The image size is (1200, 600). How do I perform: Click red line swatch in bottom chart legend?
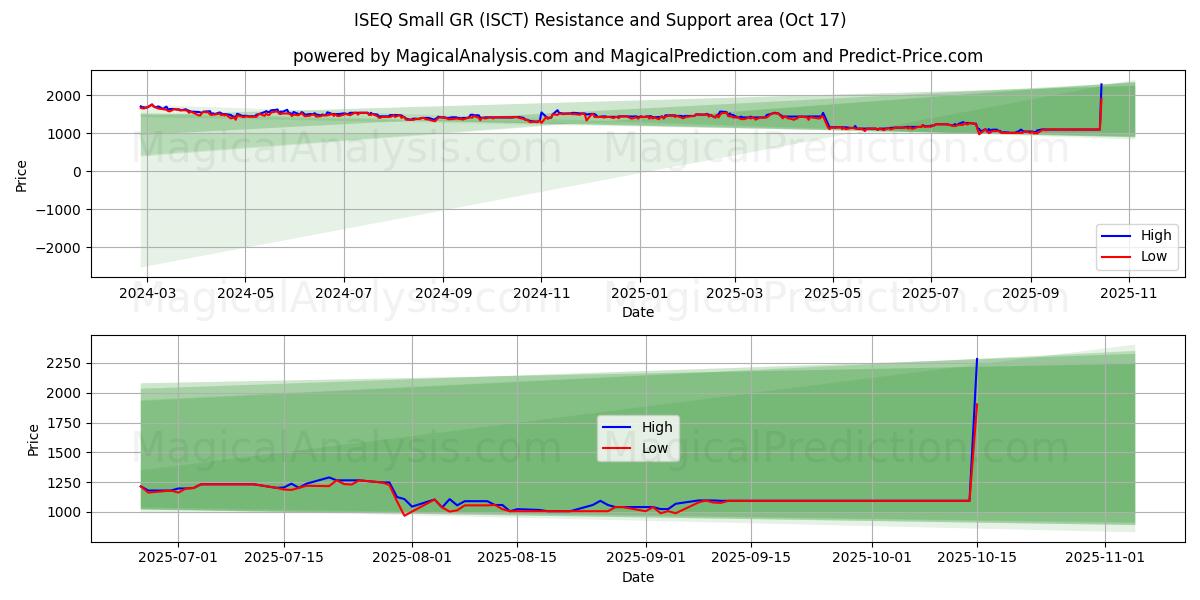(x=617, y=448)
